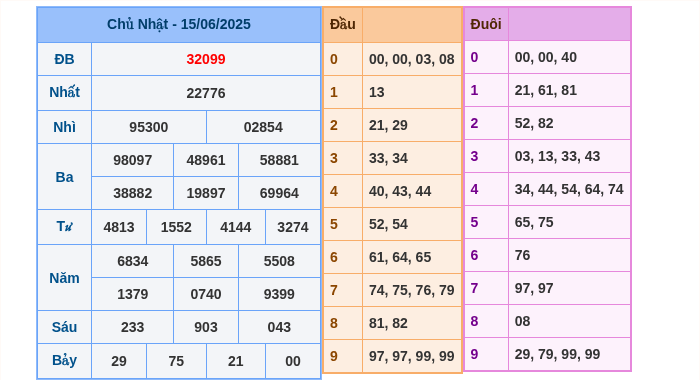Click the Nhì row label
The height and width of the screenshot is (380, 700).
pos(64,127)
